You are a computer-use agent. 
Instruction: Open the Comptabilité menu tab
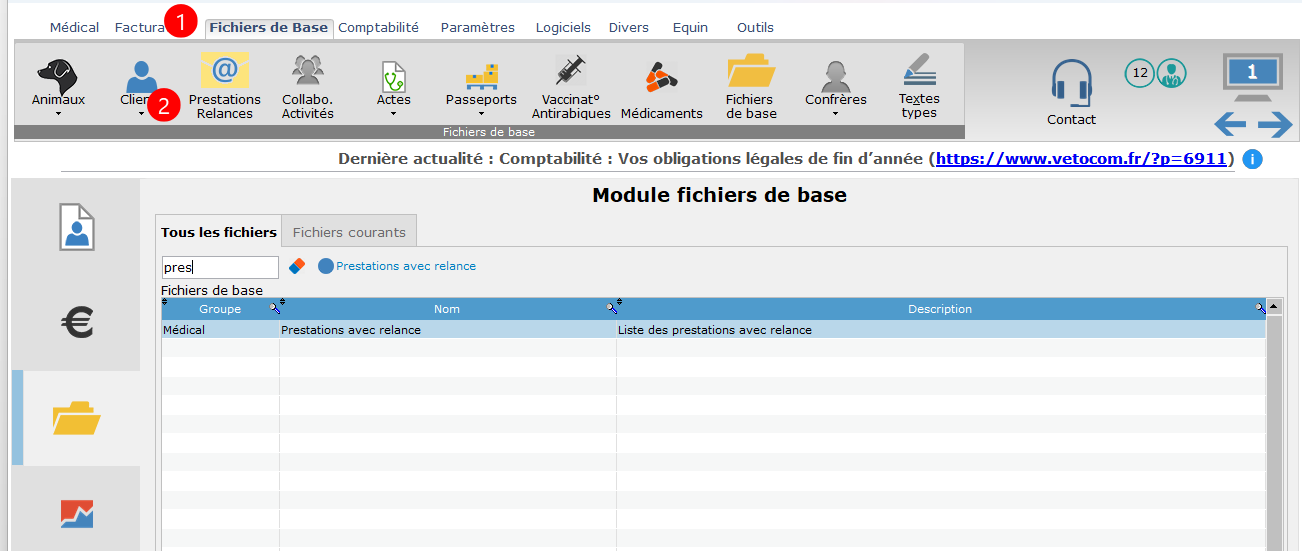pyautogui.click(x=378, y=28)
